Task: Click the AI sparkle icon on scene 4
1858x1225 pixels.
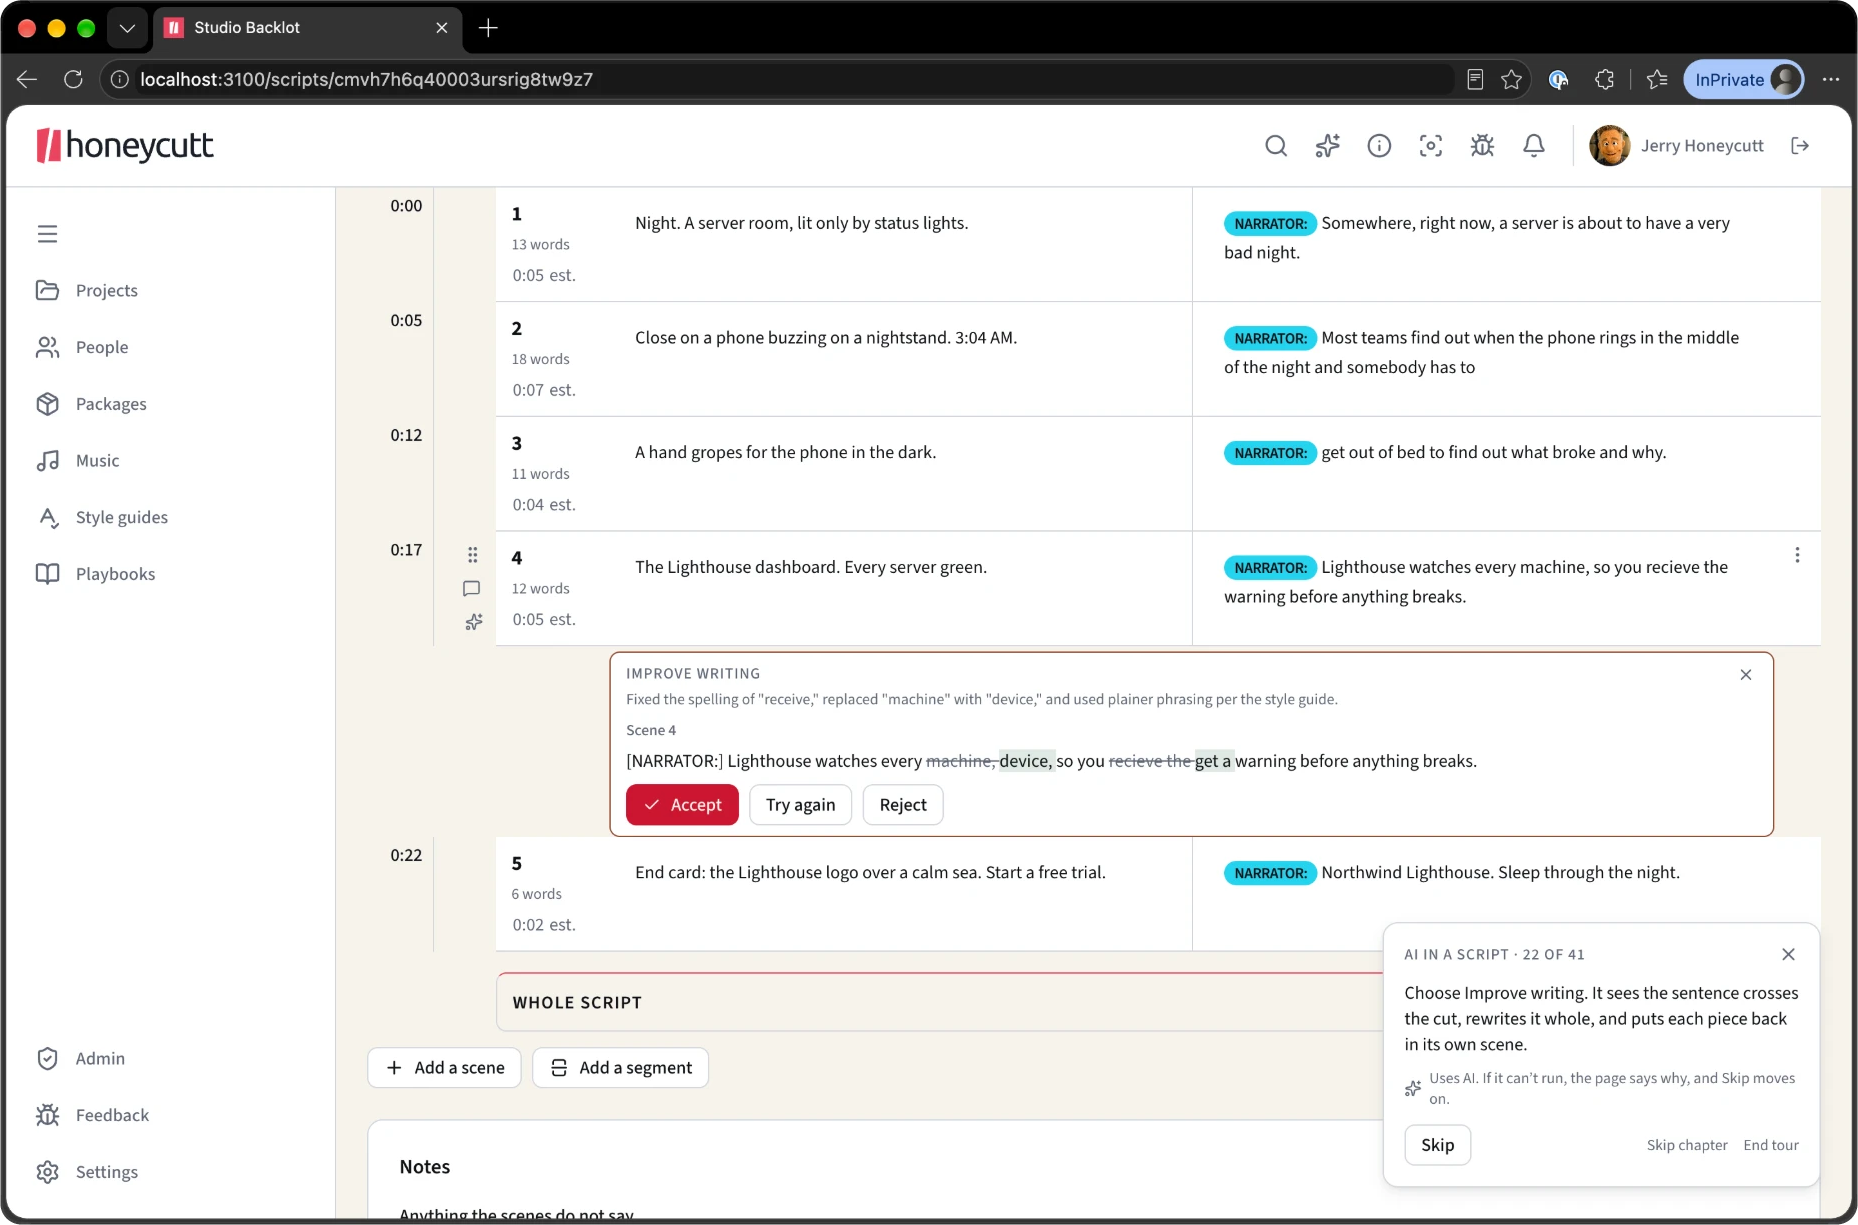Action: pyautogui.click(x=473, y=622)
